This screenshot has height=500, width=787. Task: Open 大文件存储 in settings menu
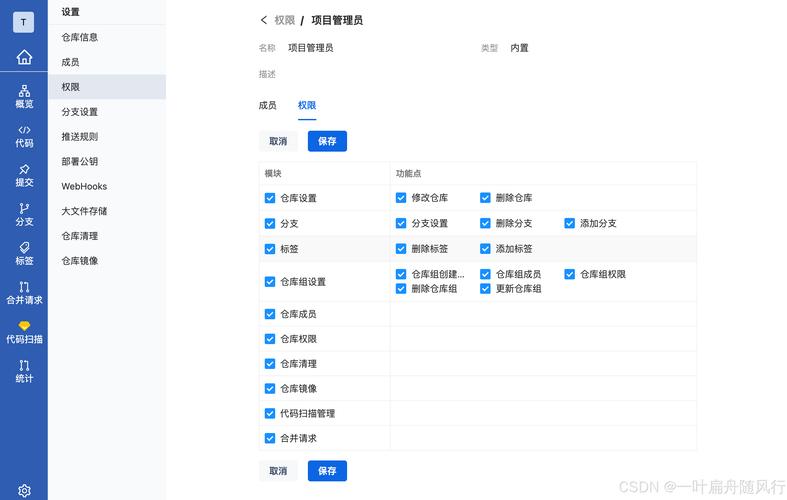click(107, 211)
